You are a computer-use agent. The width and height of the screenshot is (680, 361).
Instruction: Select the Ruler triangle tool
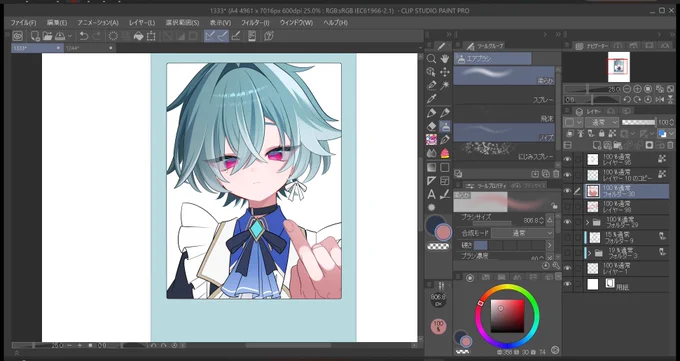(x=431, y=180)
